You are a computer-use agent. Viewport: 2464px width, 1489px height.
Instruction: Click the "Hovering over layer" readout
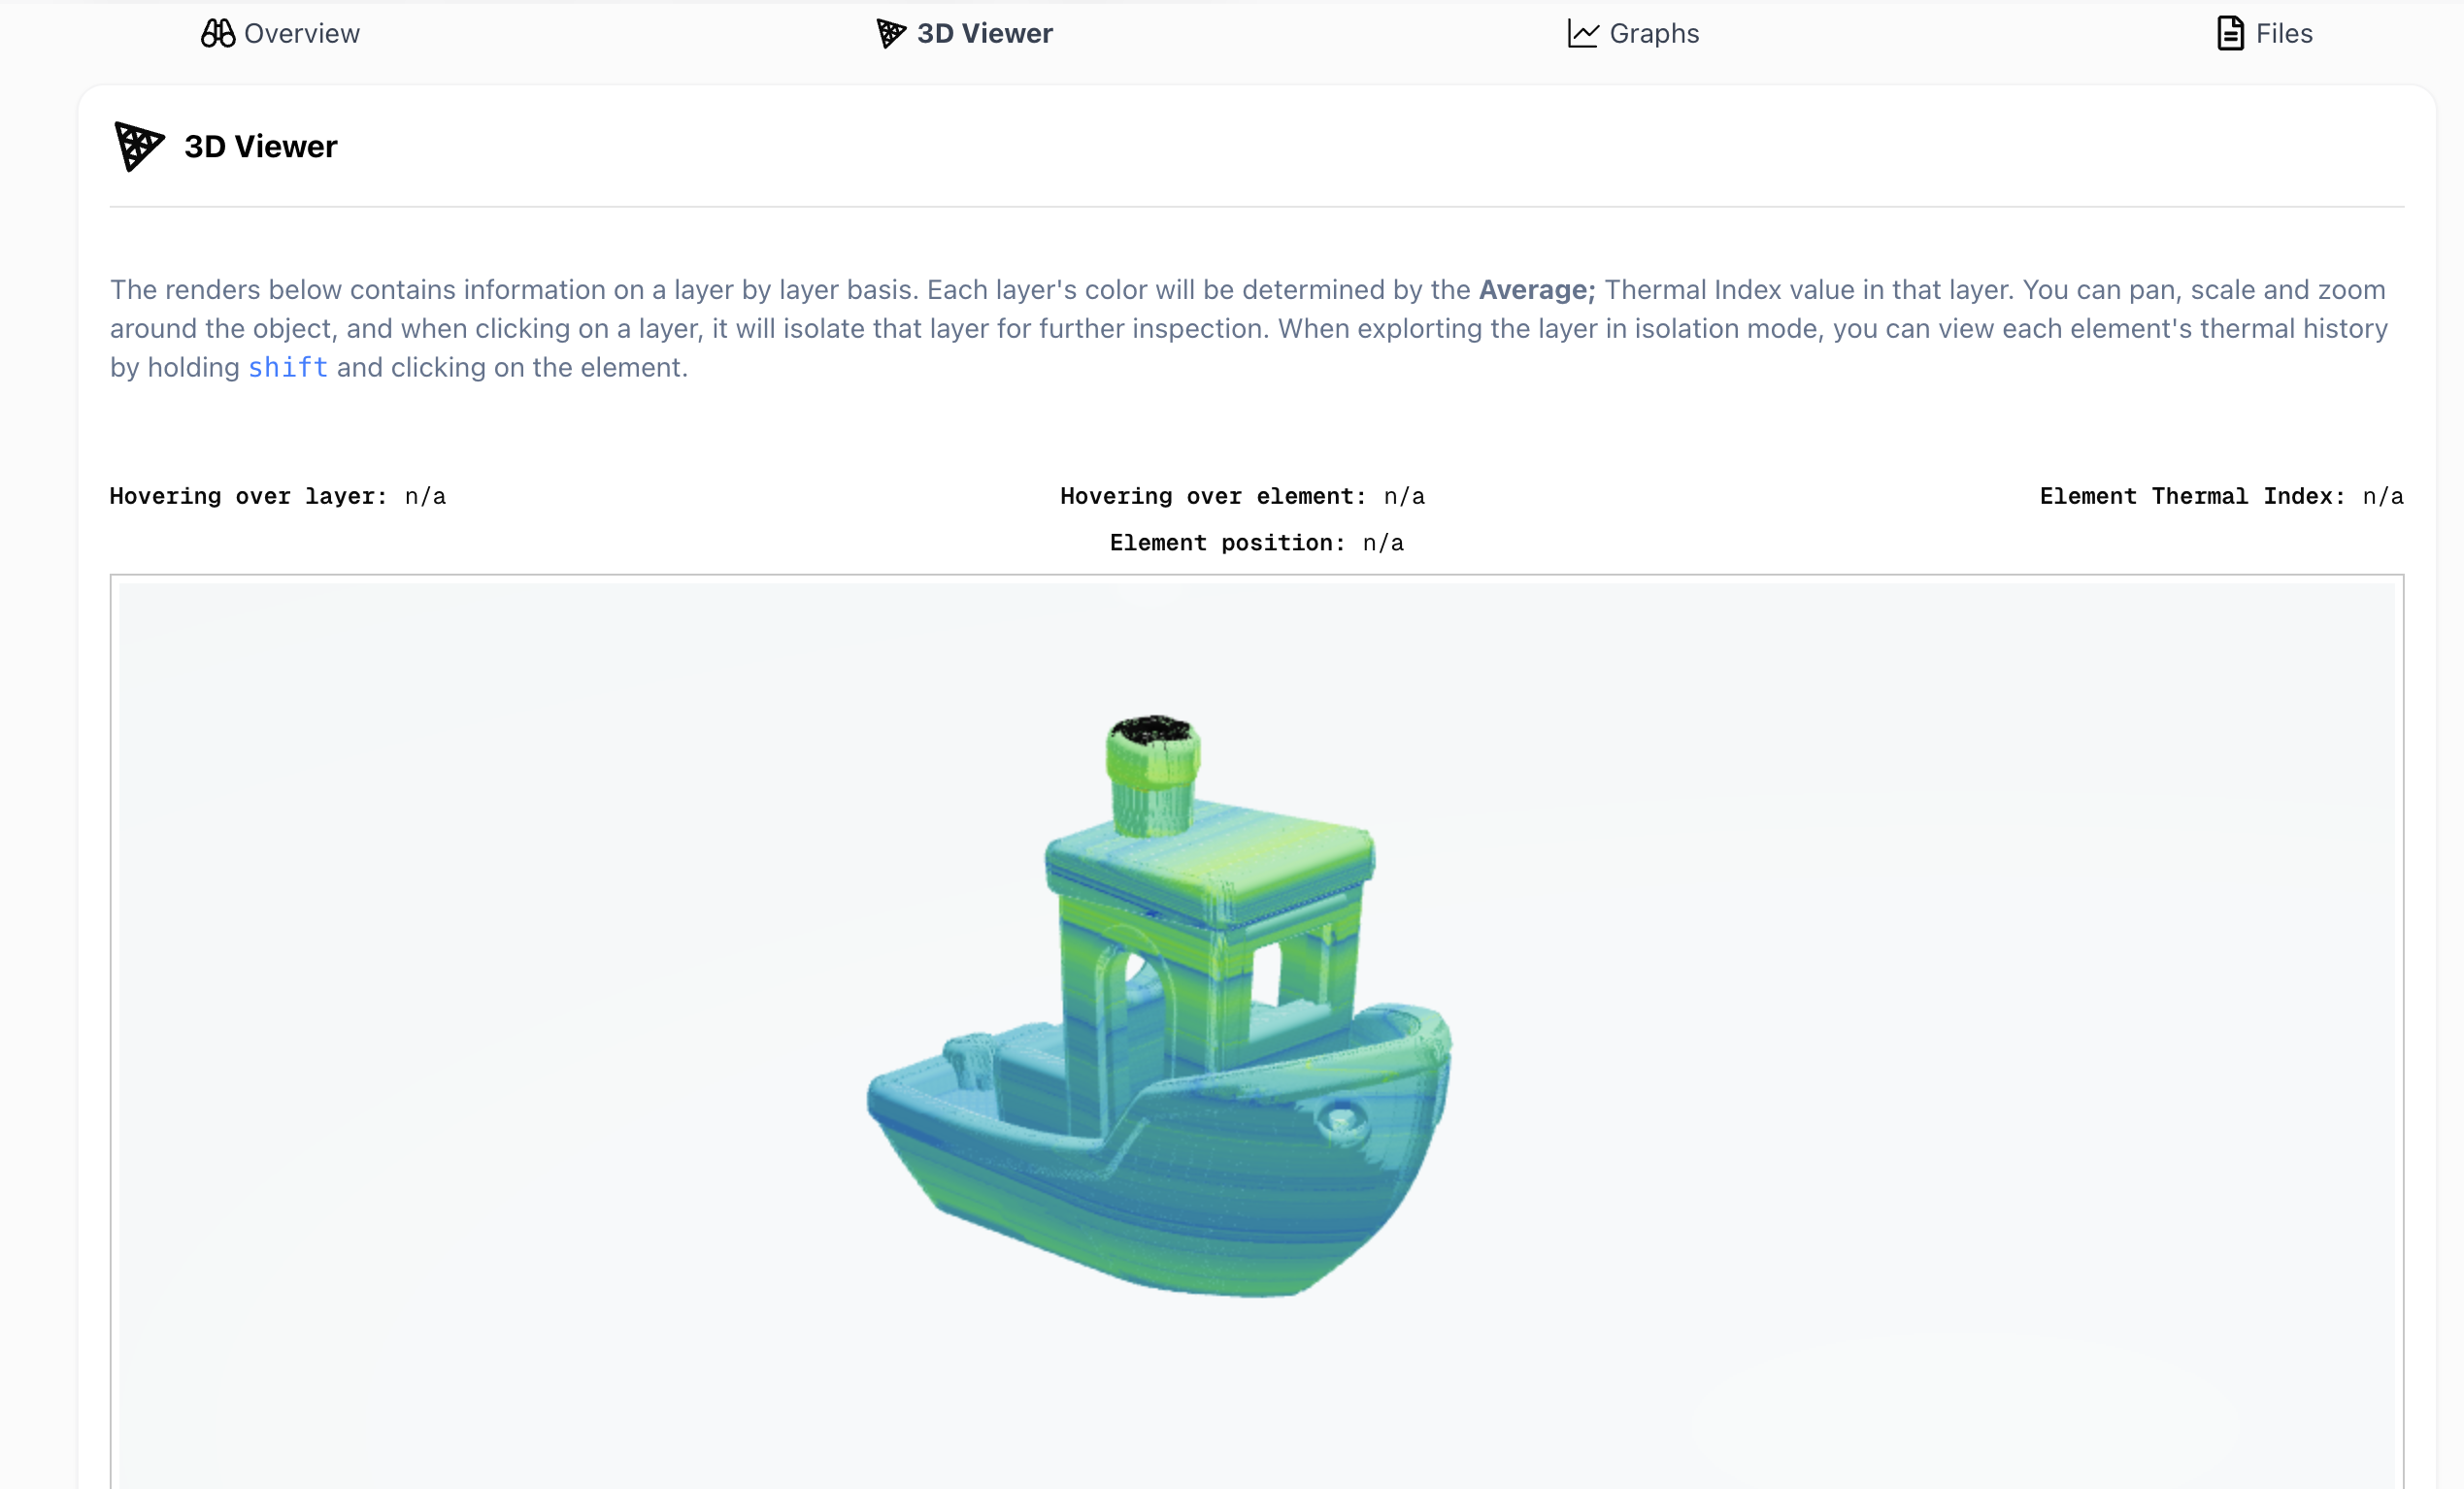(277, 496)
